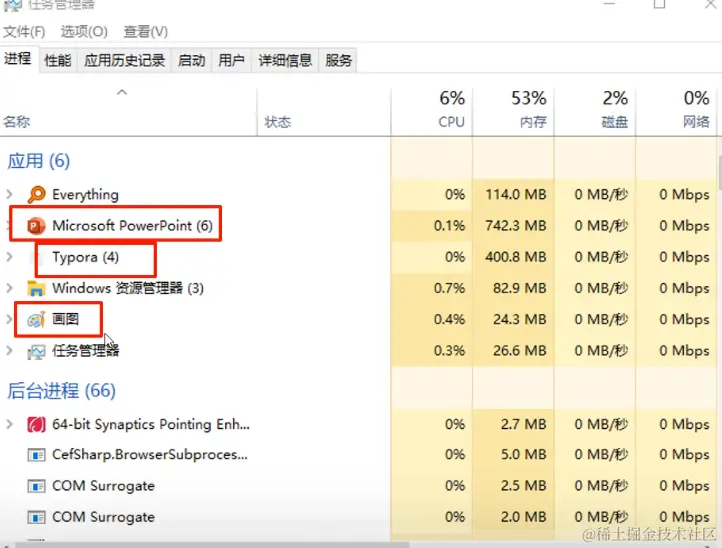This screenshot has width=722, height=548.
Task: Sort by the 状态 column header
Action: (278, 122)
